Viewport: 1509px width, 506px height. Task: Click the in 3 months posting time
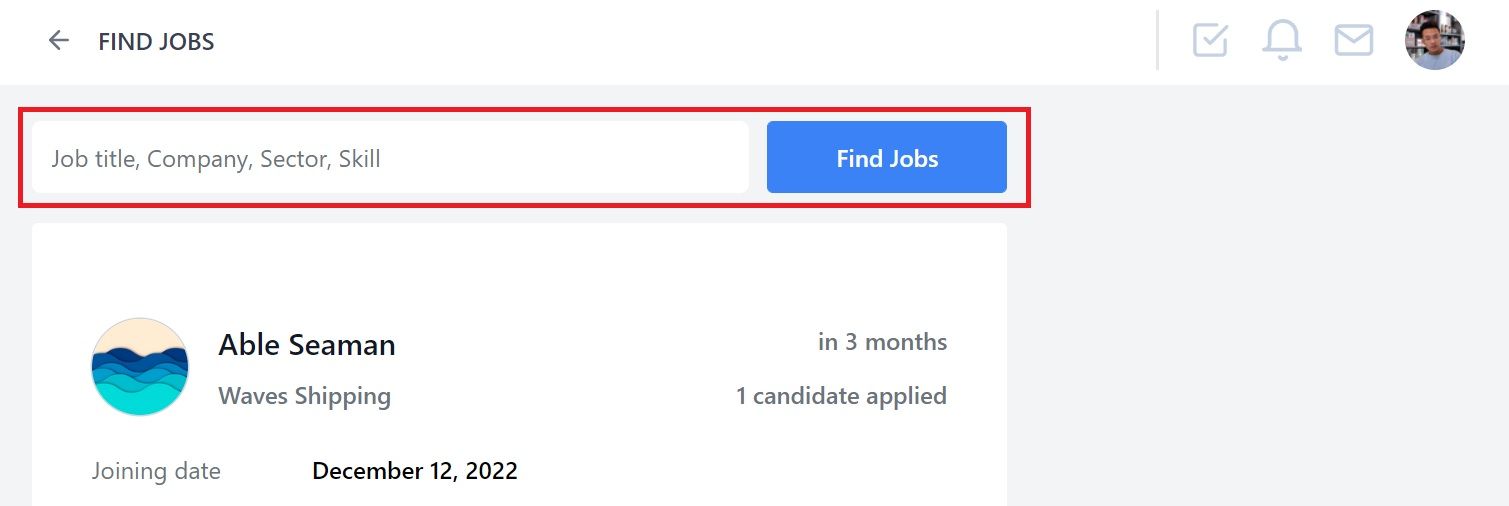coord(882,342)
